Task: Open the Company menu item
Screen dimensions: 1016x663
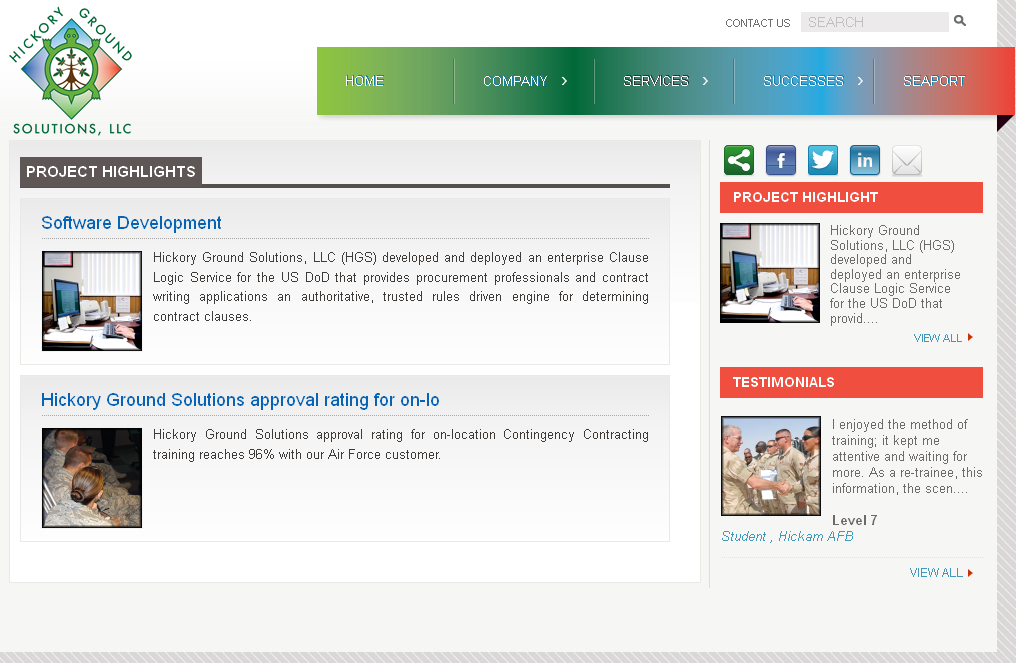Action: (515, 81)
